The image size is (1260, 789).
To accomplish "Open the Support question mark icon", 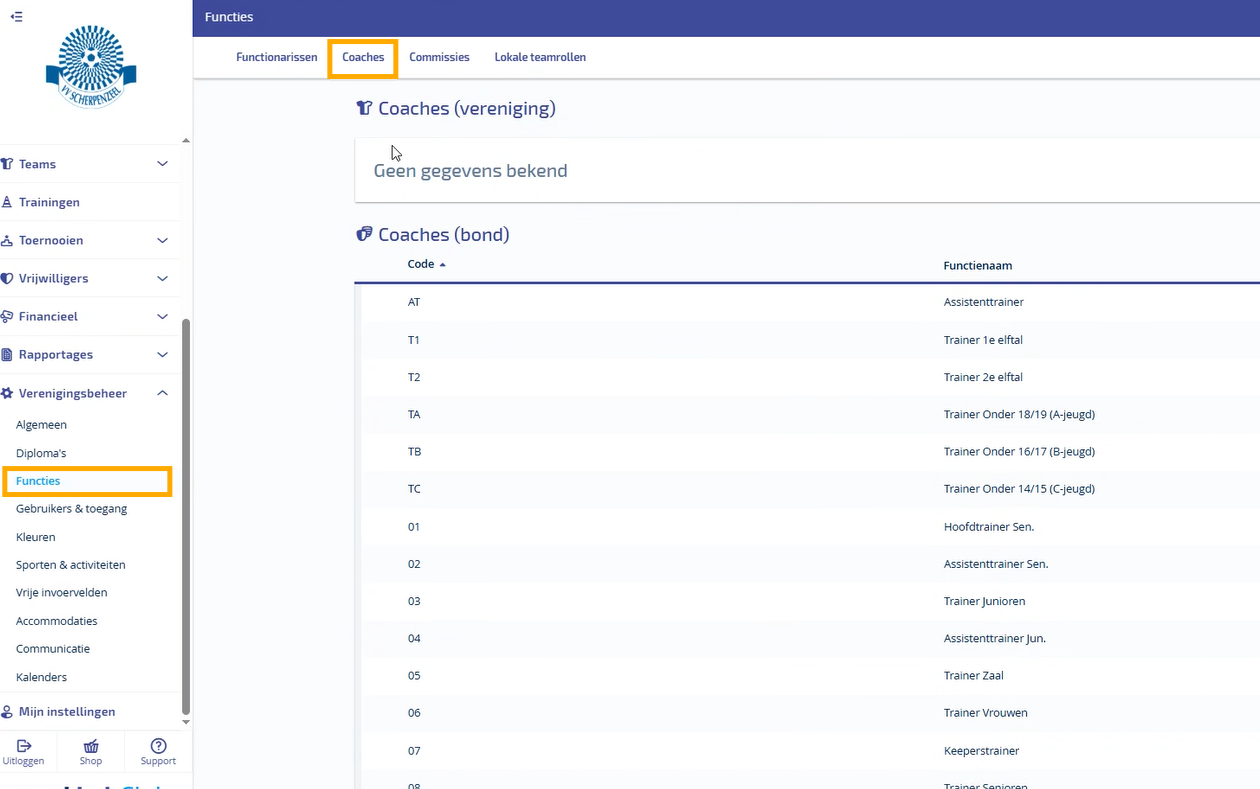I will tap(158, 746).
